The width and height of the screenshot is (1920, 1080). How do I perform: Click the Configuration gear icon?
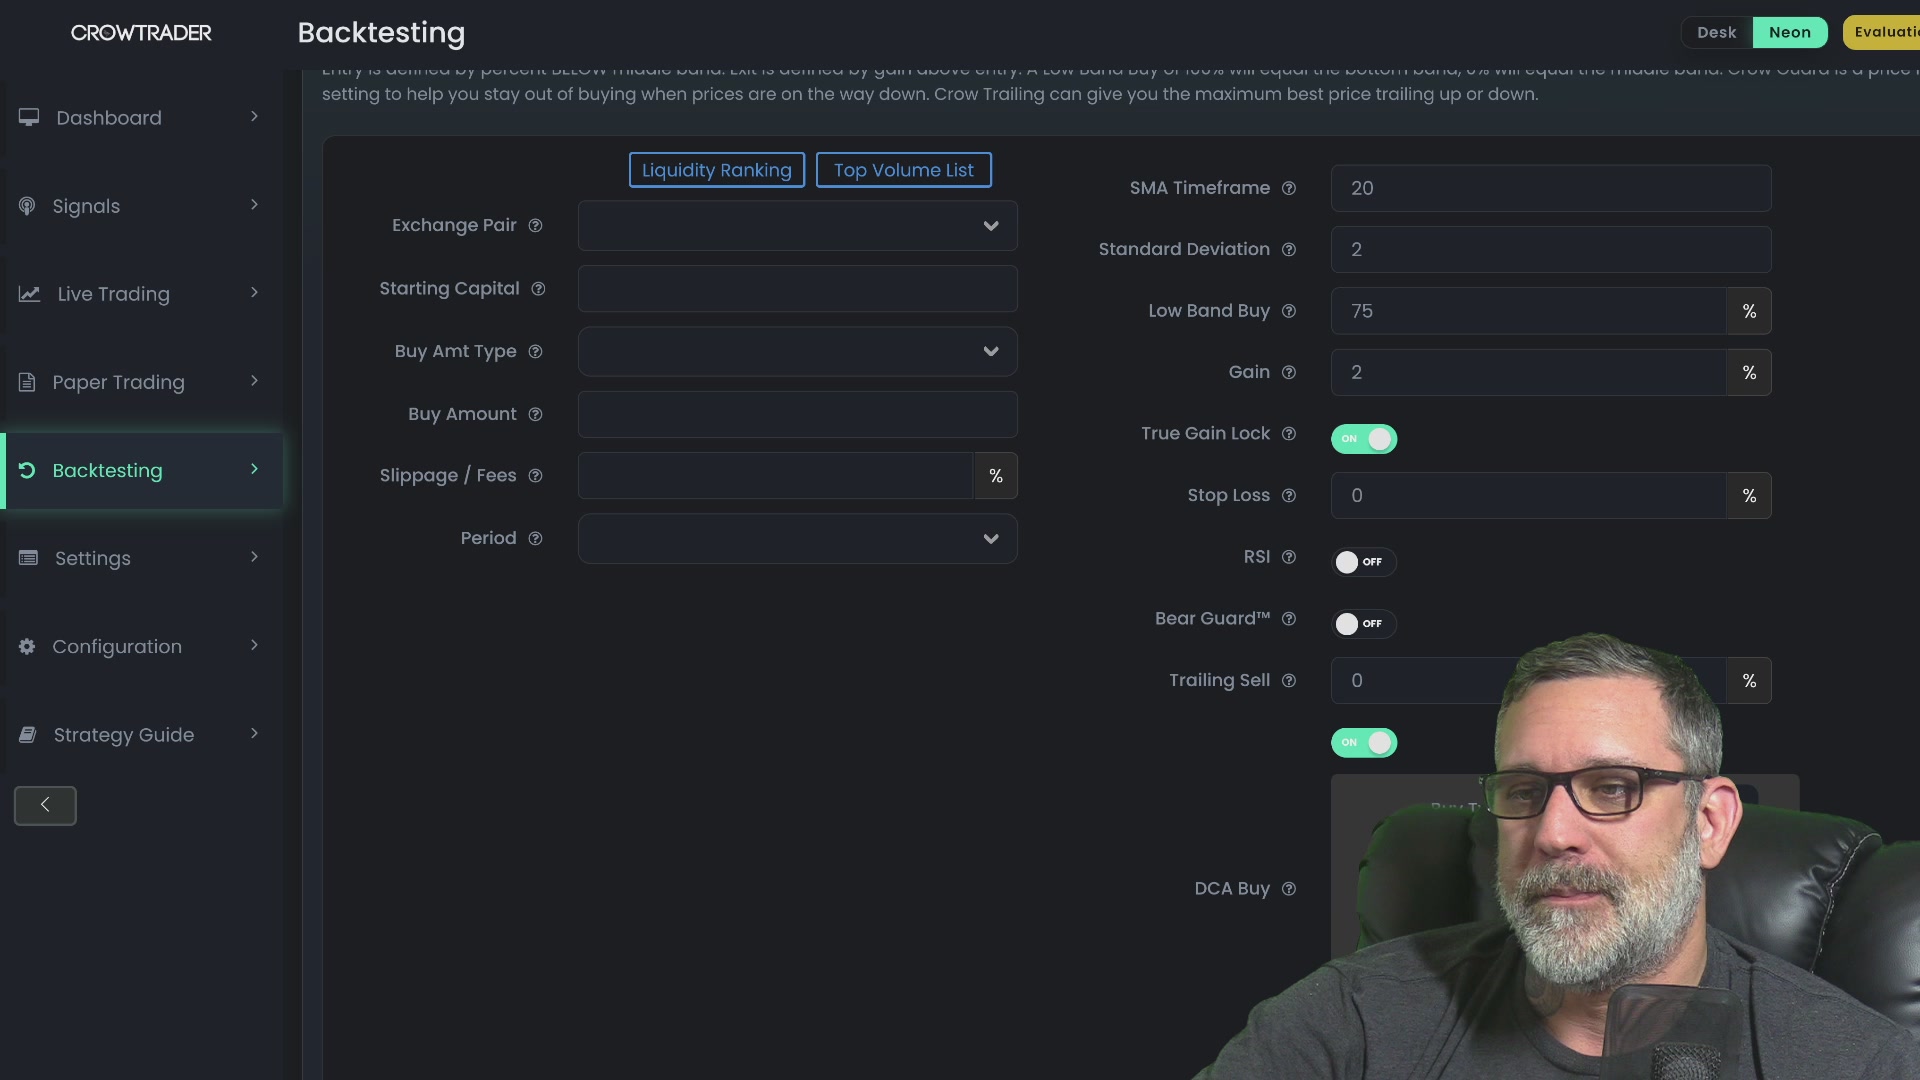coord(27,646)
